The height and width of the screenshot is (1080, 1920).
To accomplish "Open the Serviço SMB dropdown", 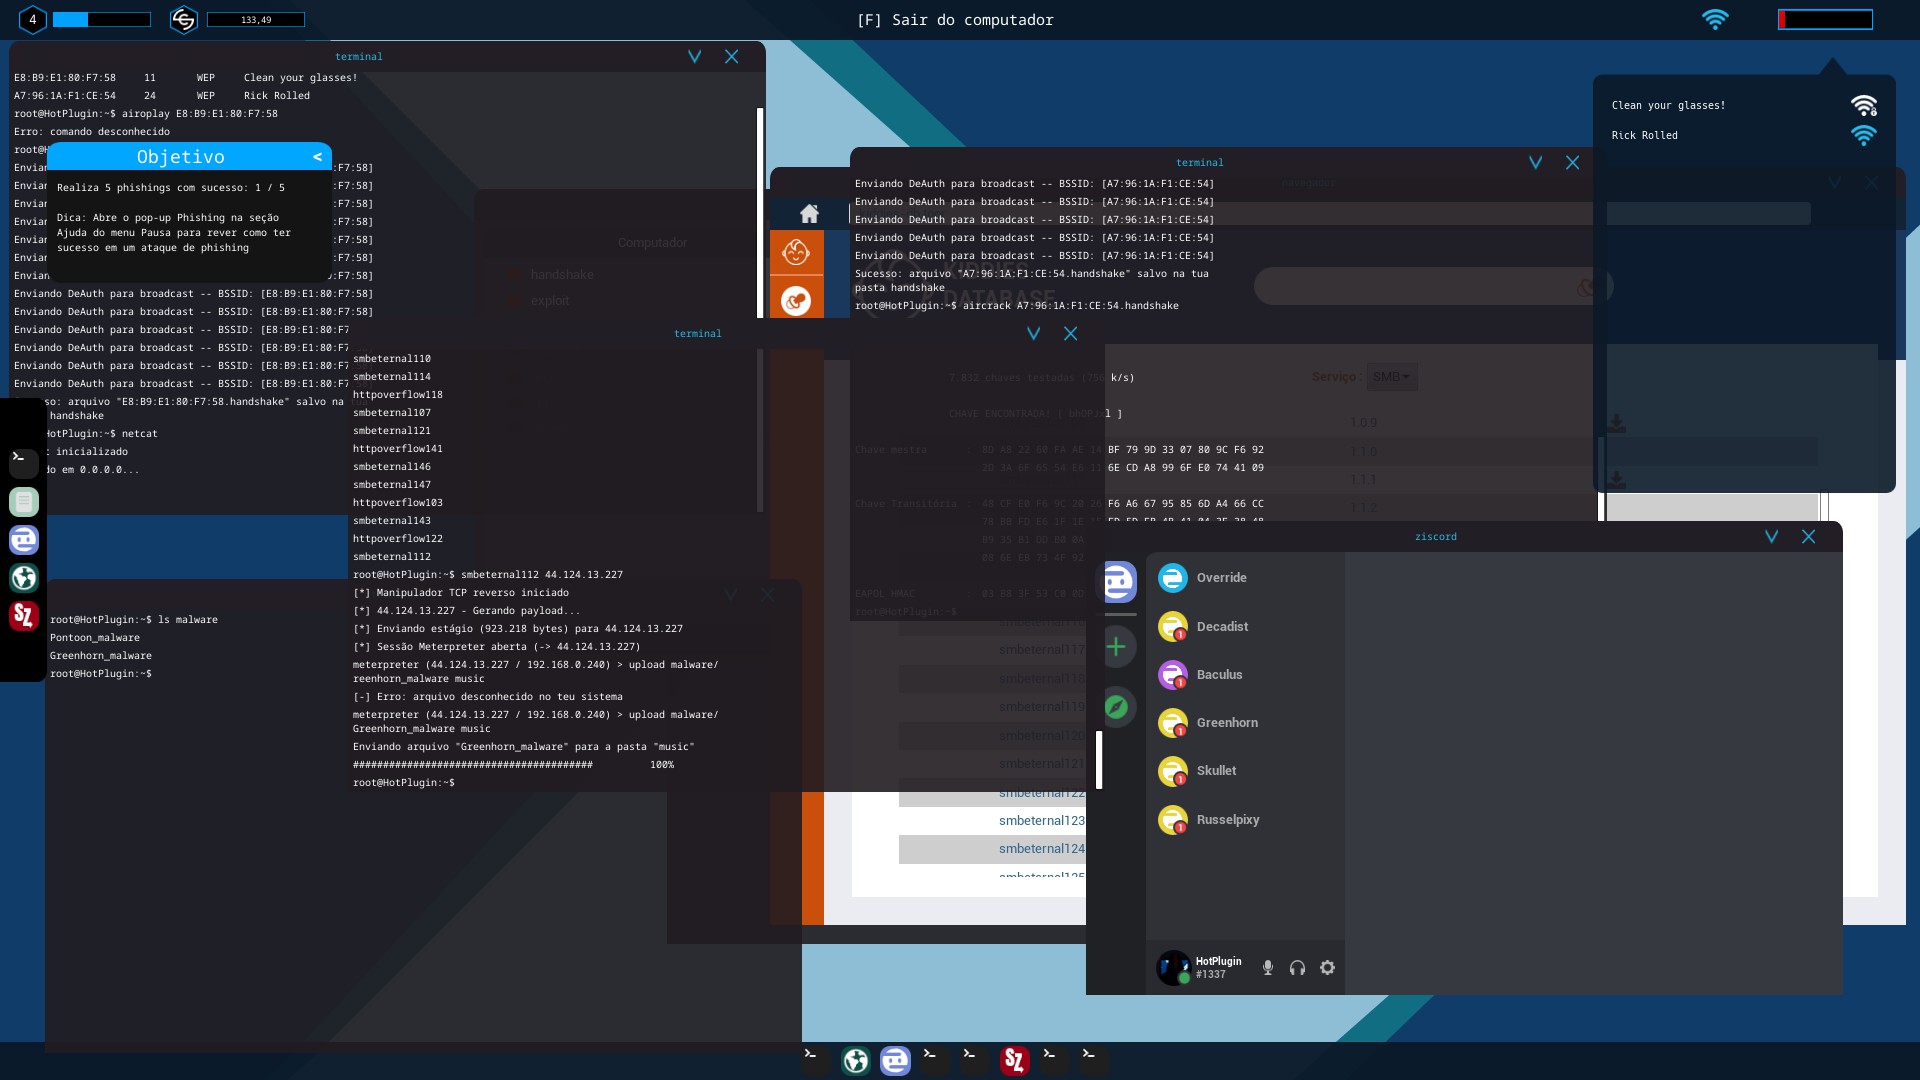I will click(x=1391, y=377).
